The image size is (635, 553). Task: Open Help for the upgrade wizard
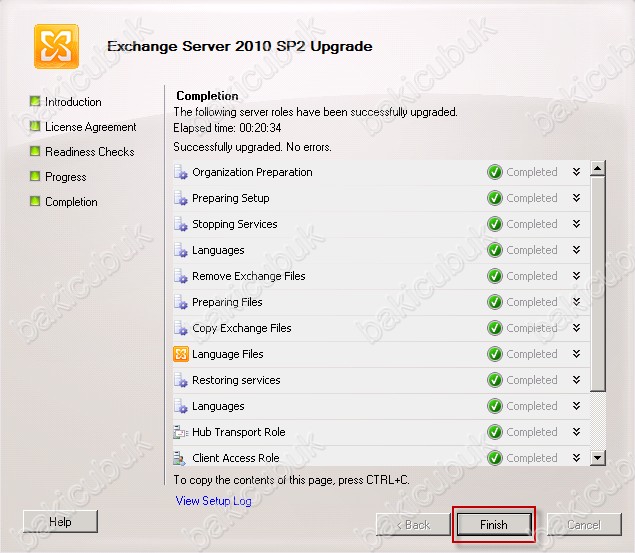[x=60, y=521]
